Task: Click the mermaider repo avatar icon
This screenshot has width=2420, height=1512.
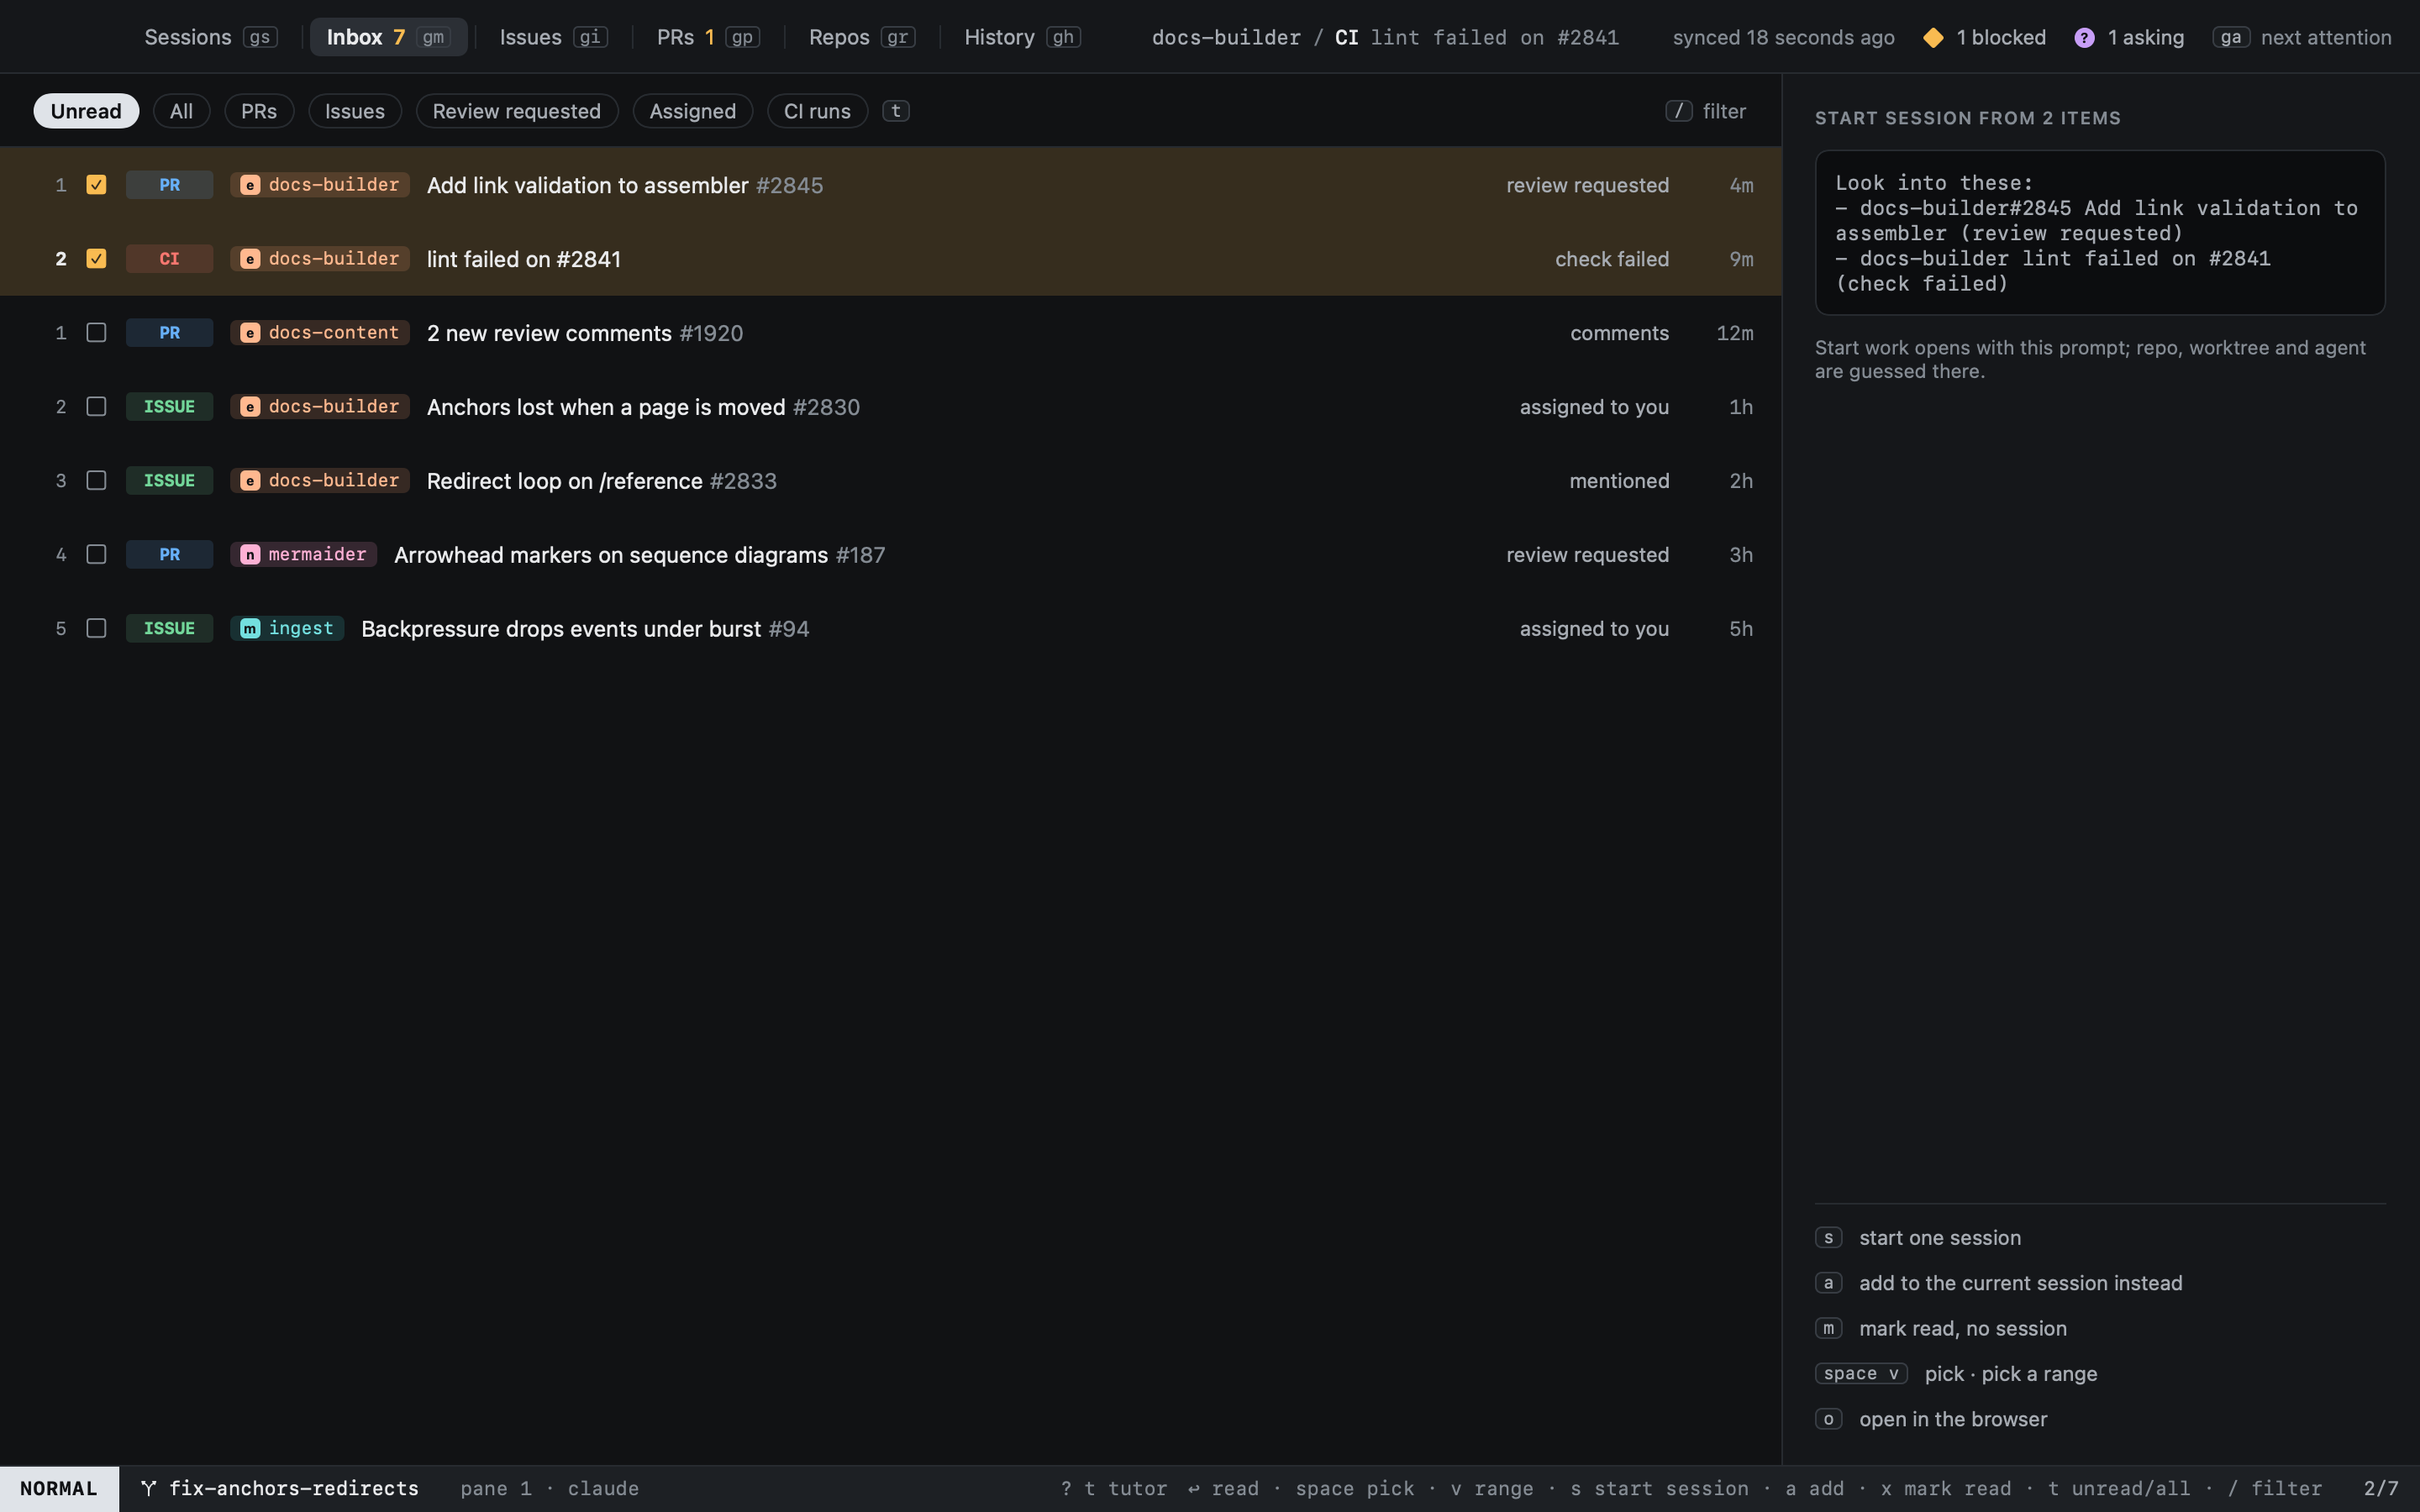Action: pos(250,554)
